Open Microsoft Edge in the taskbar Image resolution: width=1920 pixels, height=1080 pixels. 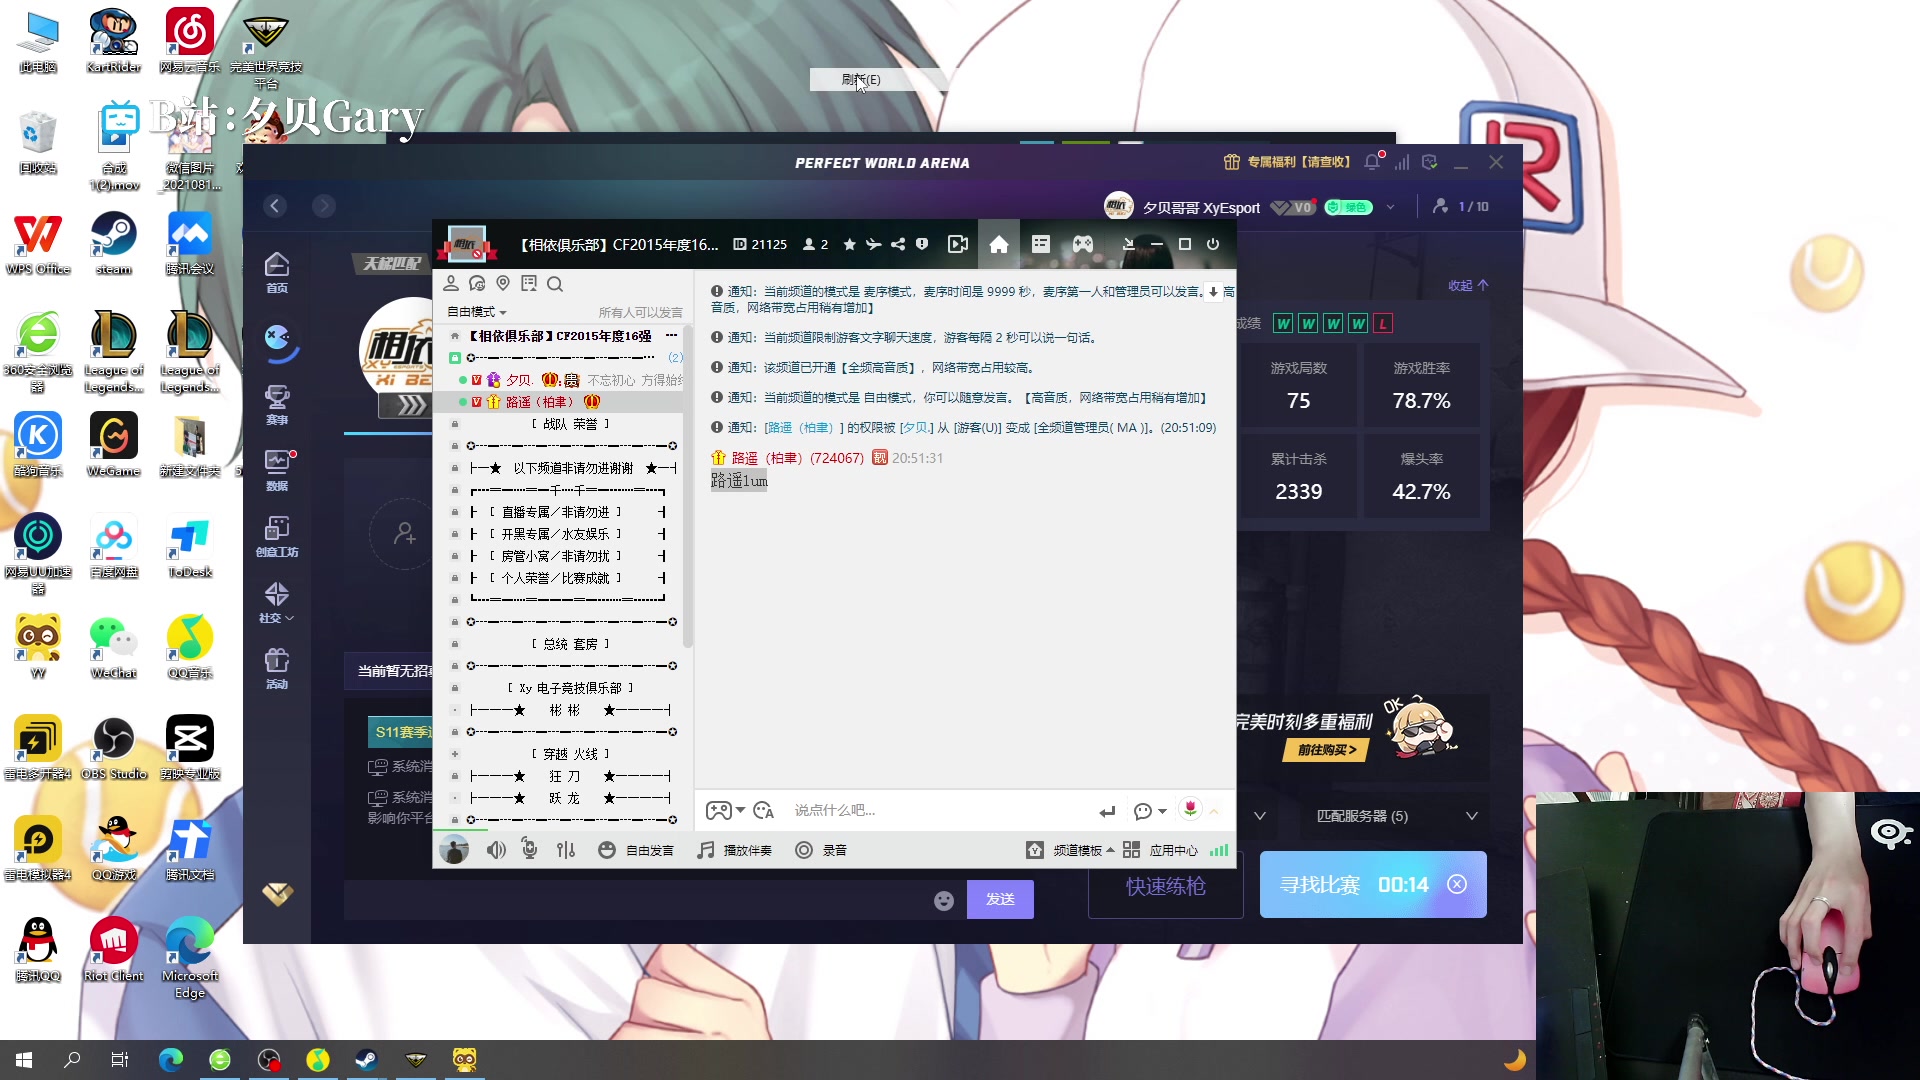tap(171, 1059)
